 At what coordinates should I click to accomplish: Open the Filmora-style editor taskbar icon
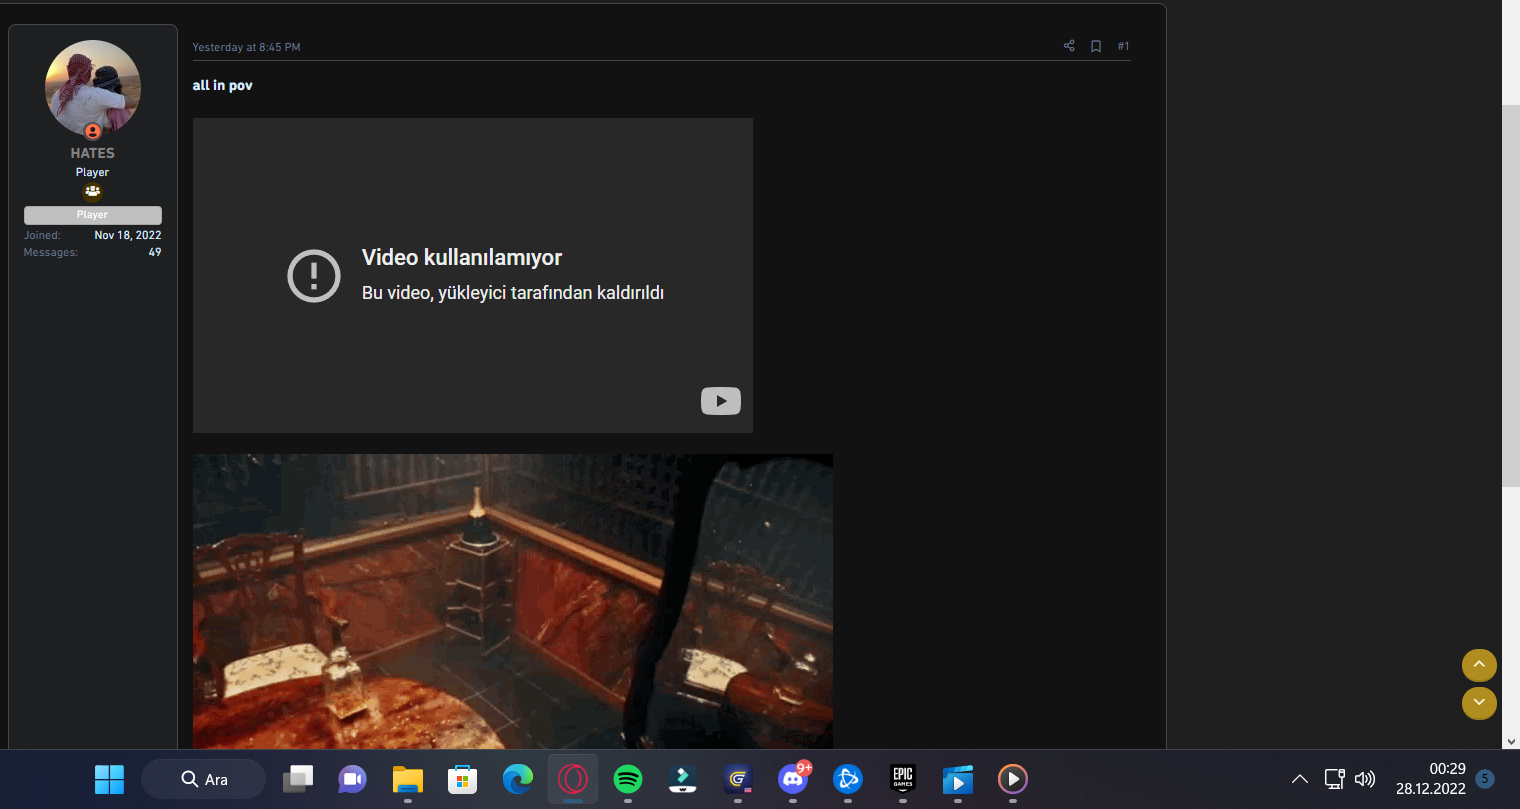[x=683, y=779]
